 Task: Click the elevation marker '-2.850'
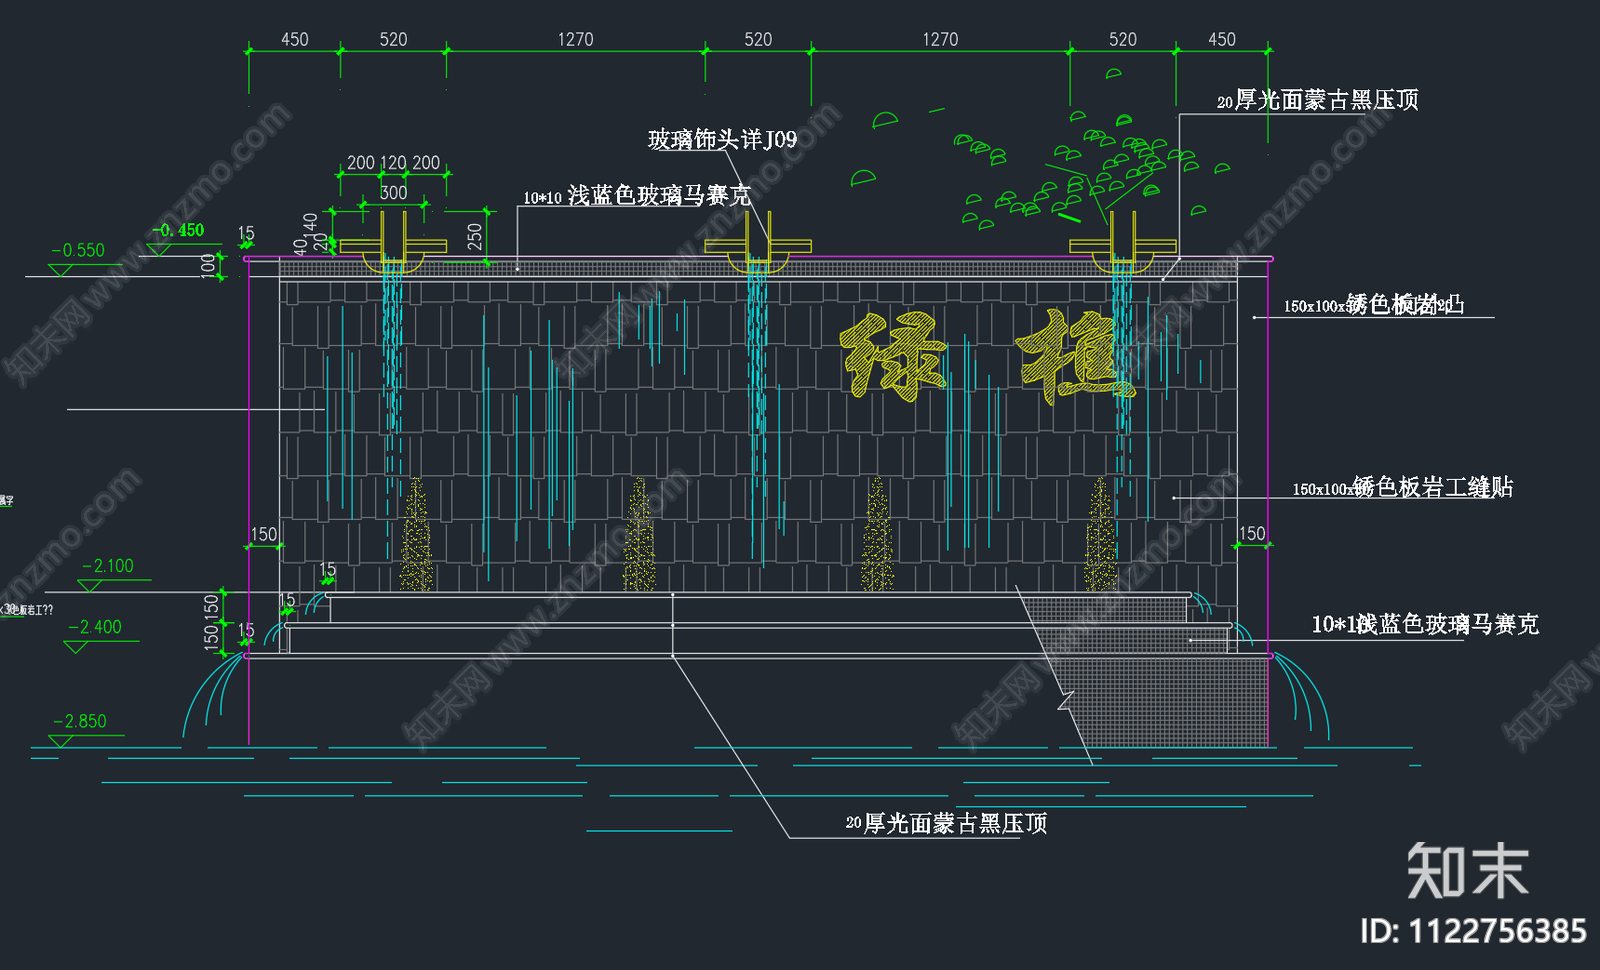click(80, 721)
